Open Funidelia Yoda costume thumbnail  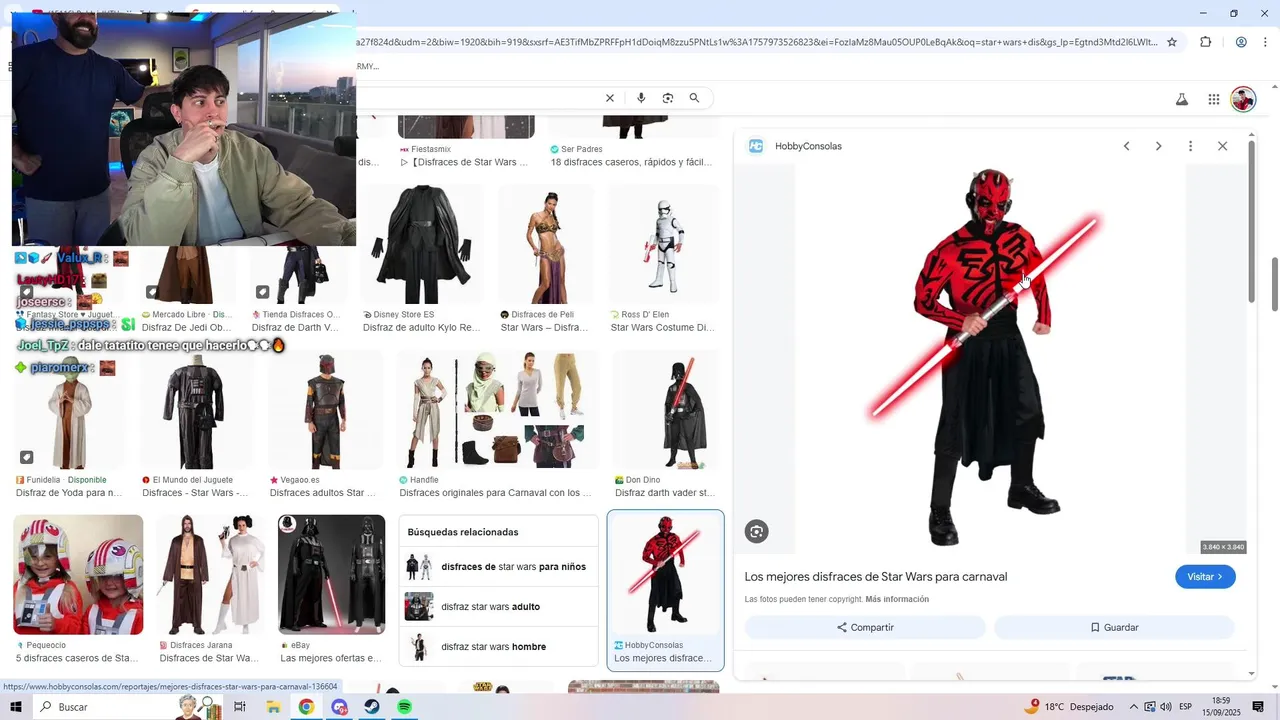tap(70, 410)
